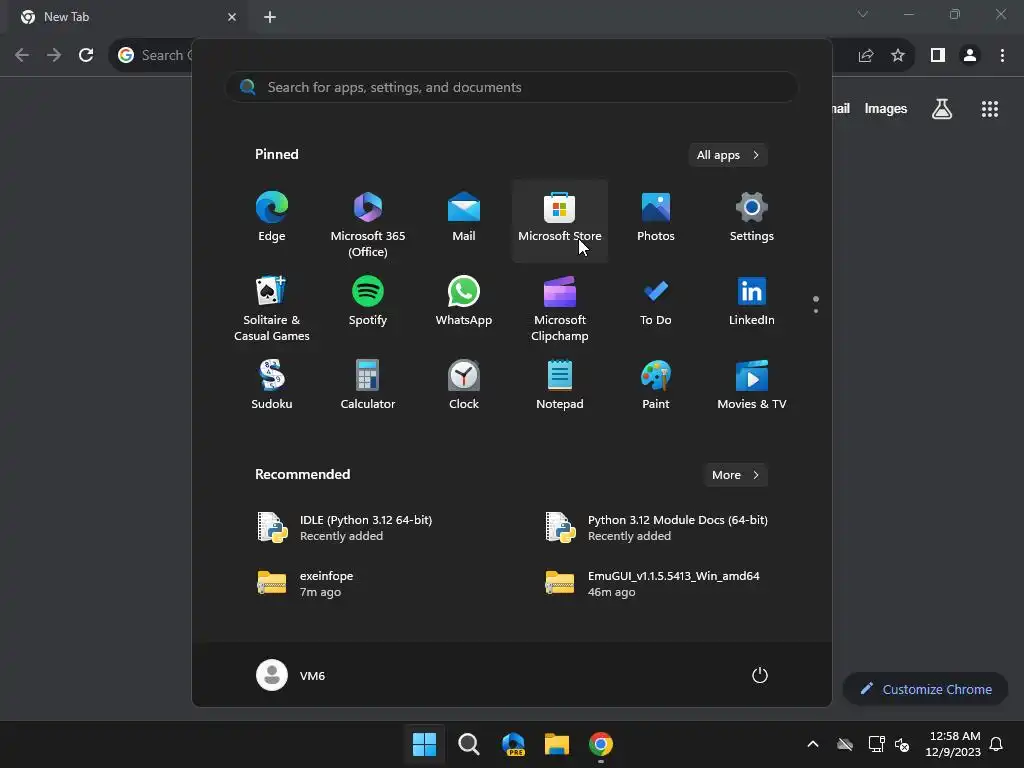Image resolution: width=1024 pixels, height=768 pixels.
Task: Switch to Chrome on the taskbar
Action: tap(601, 744)
